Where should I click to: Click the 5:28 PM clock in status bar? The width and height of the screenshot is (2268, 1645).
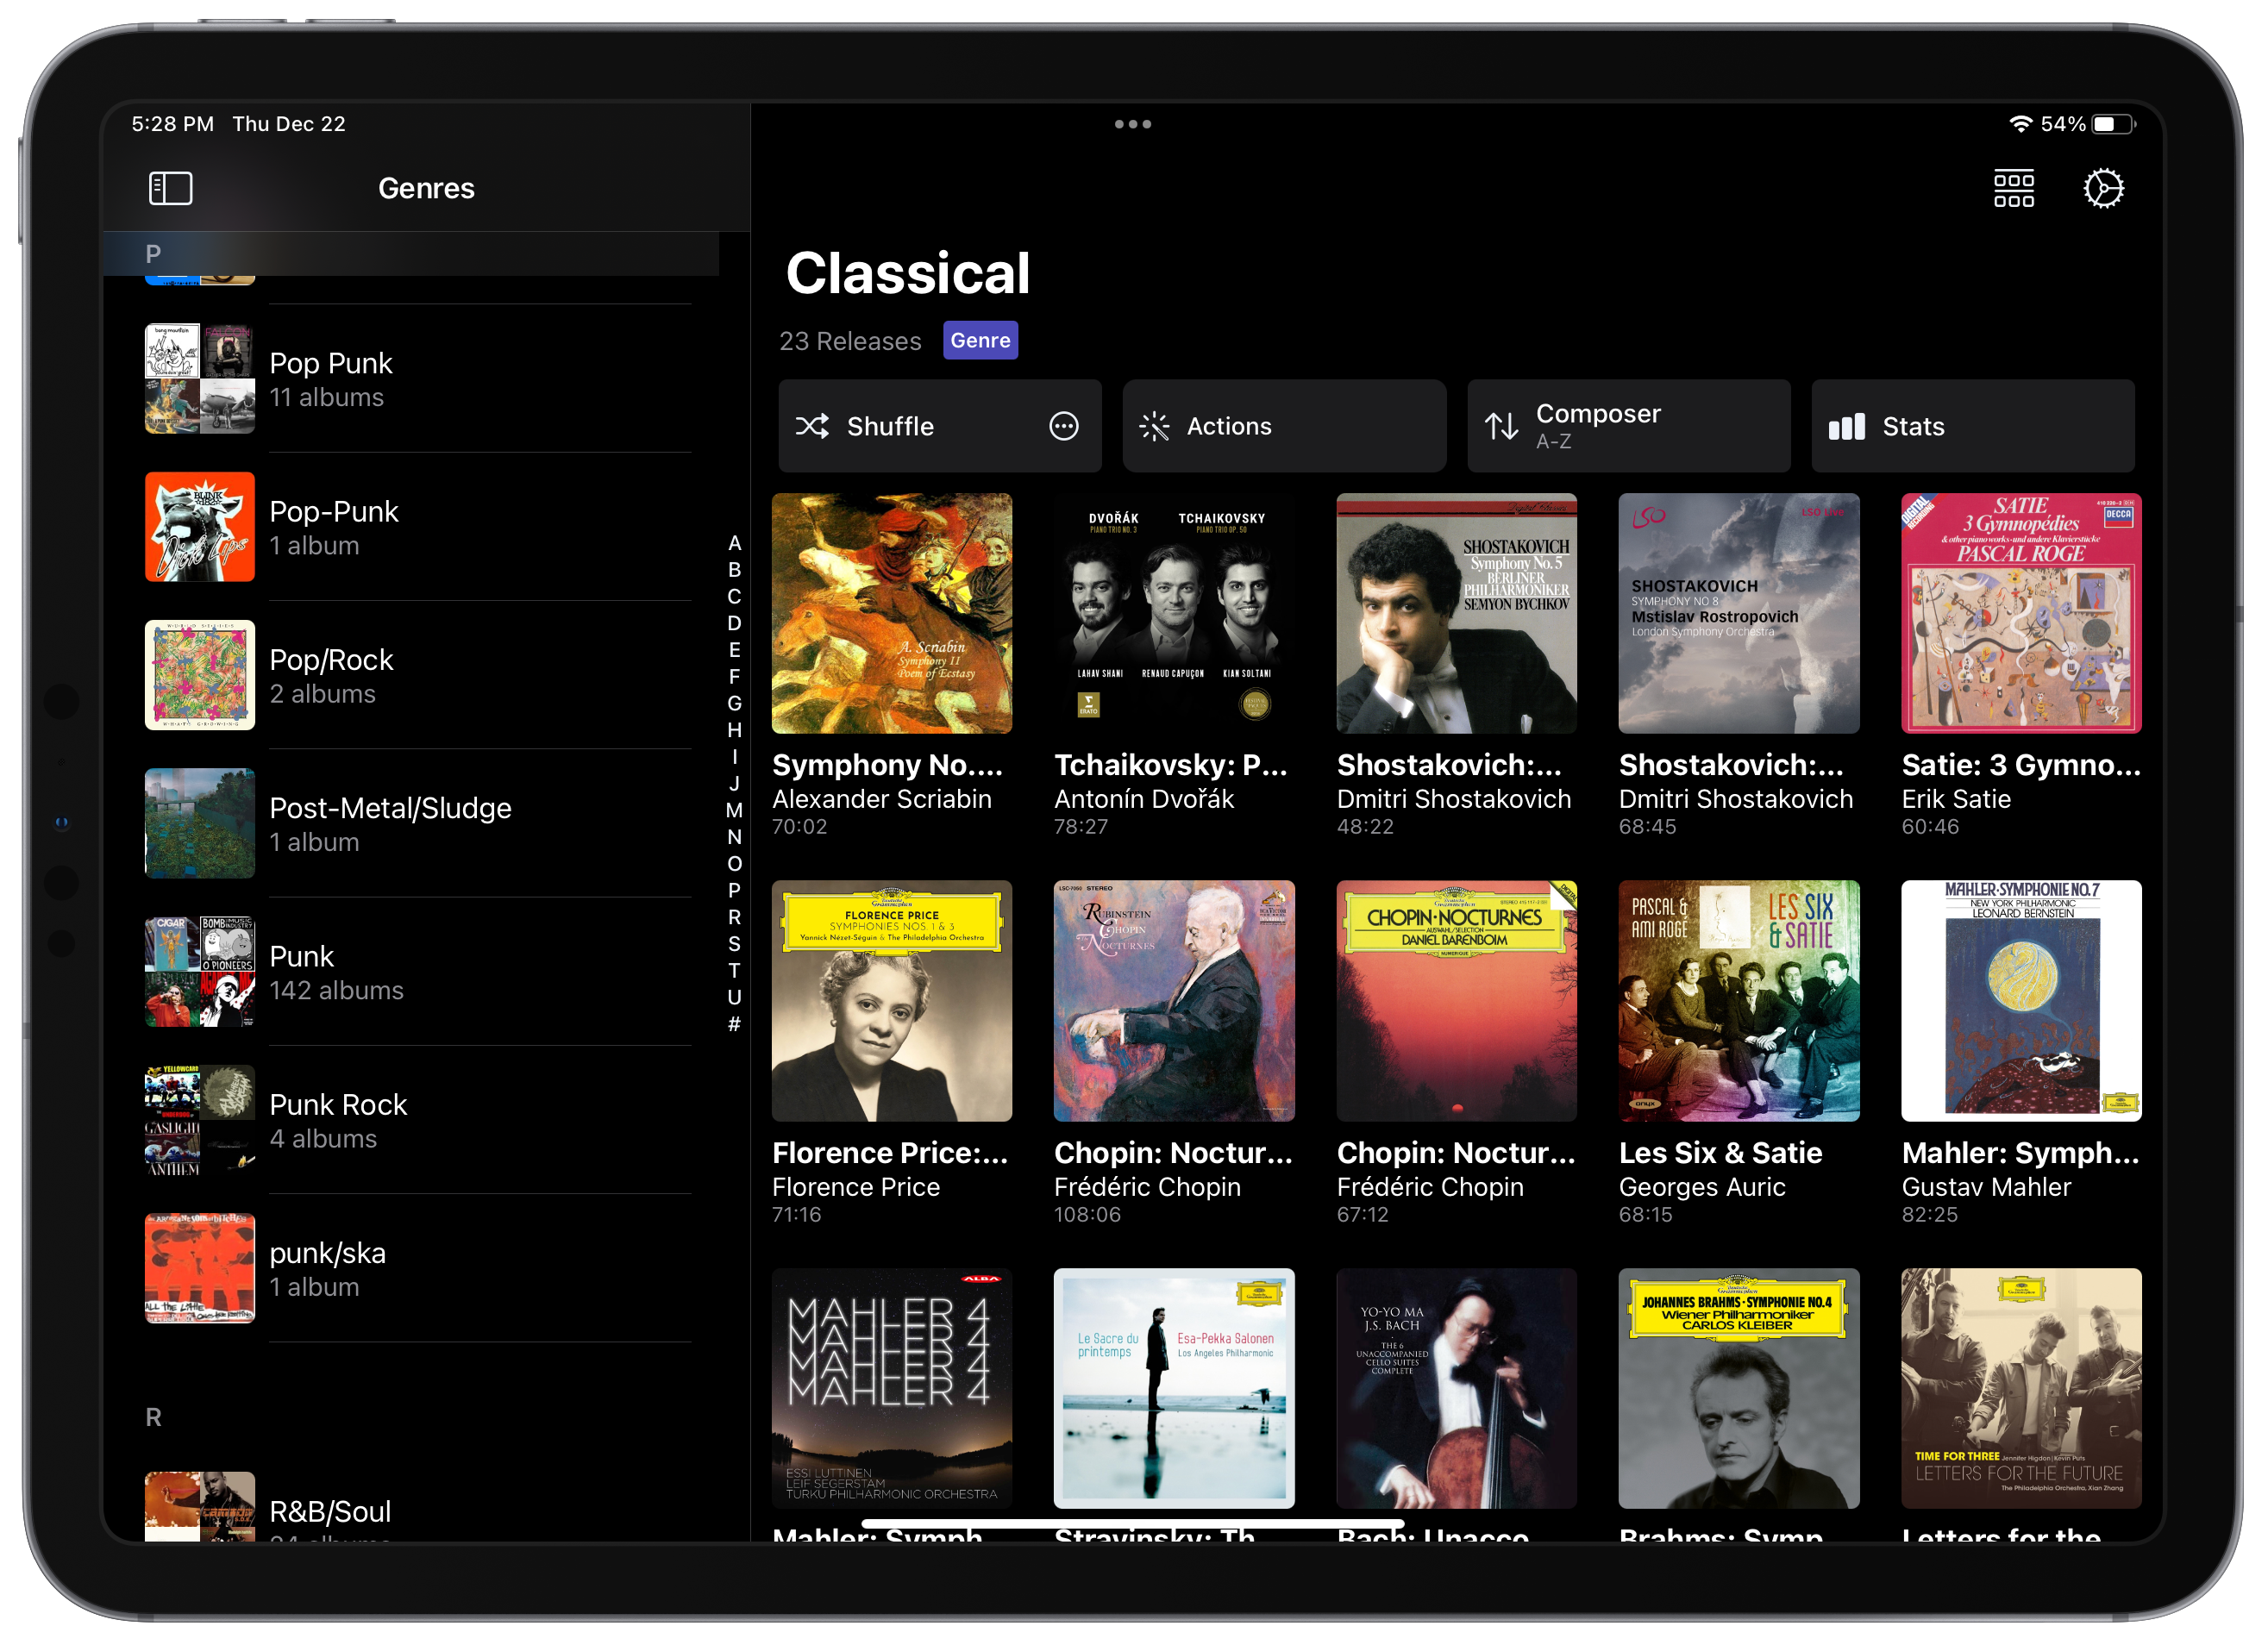point(172,124)
